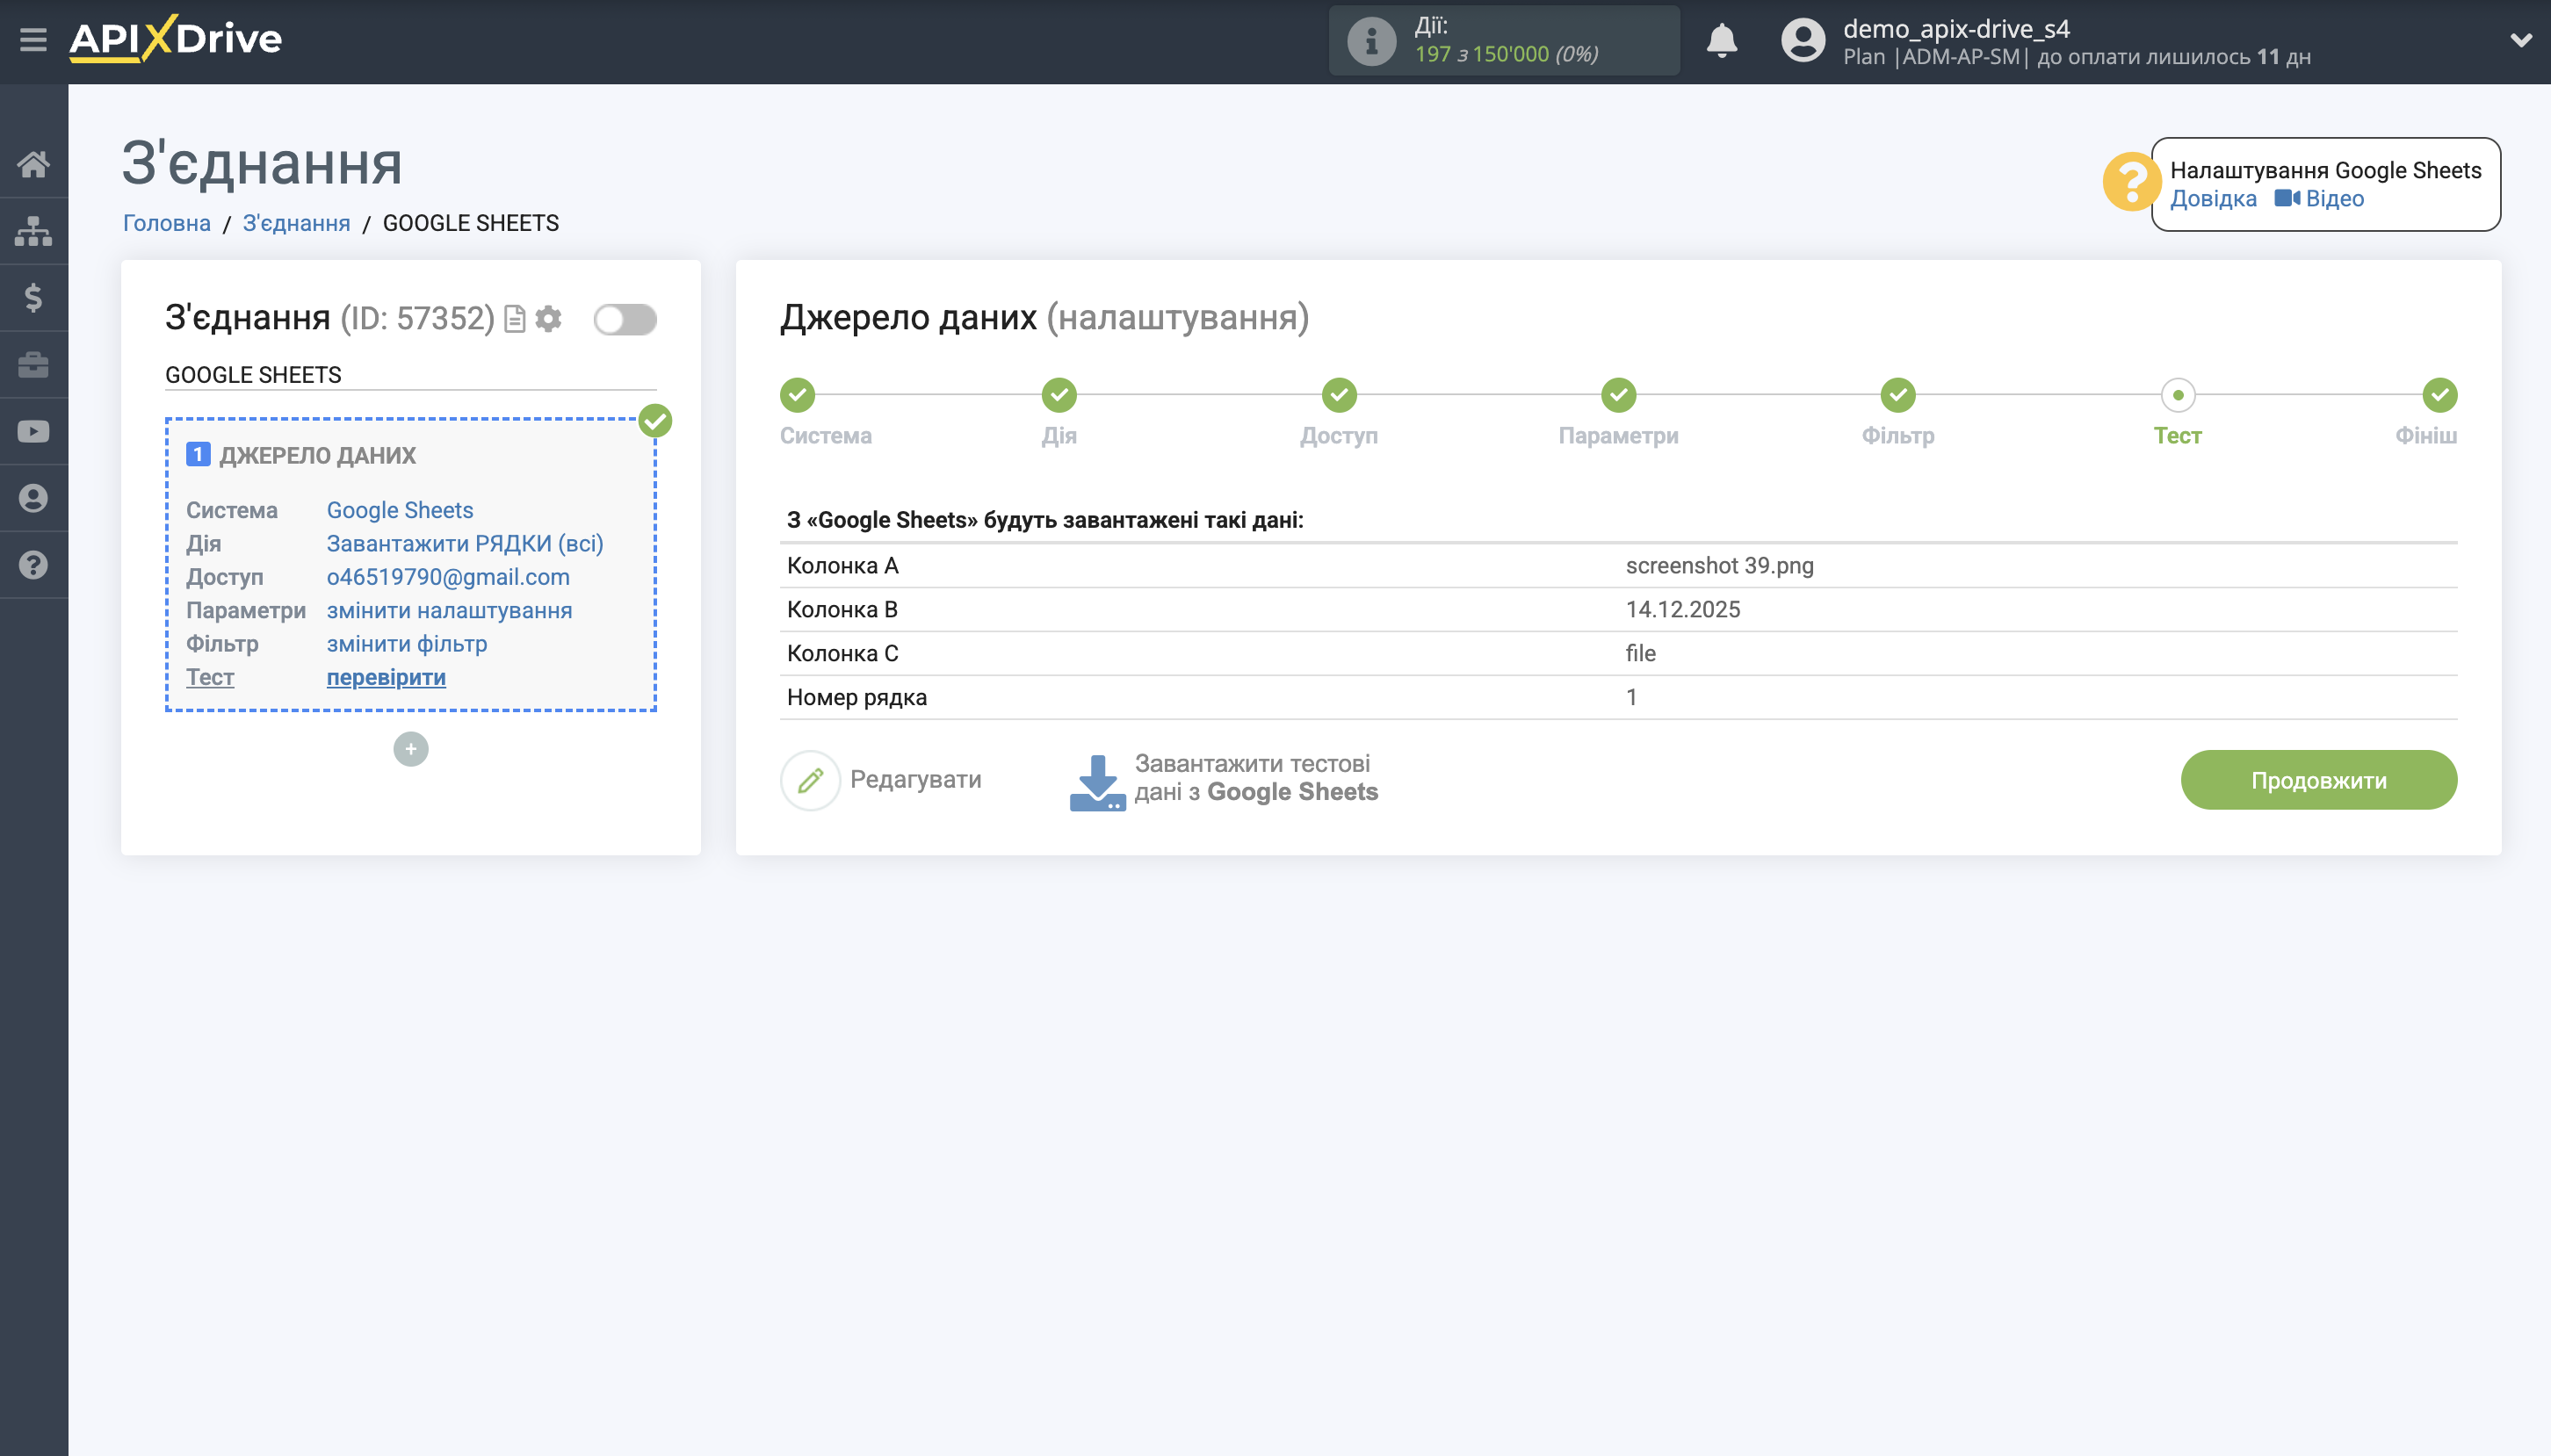Image resolution: width=2551 pixels, height=1456 pixels.
Task: Open the connections icon in left sidebar
Action: [33, 230]
